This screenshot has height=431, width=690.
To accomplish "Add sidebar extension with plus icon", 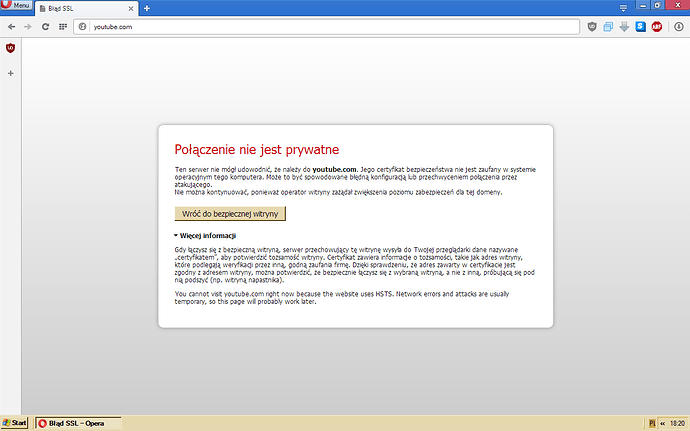I will pos(11,73).
